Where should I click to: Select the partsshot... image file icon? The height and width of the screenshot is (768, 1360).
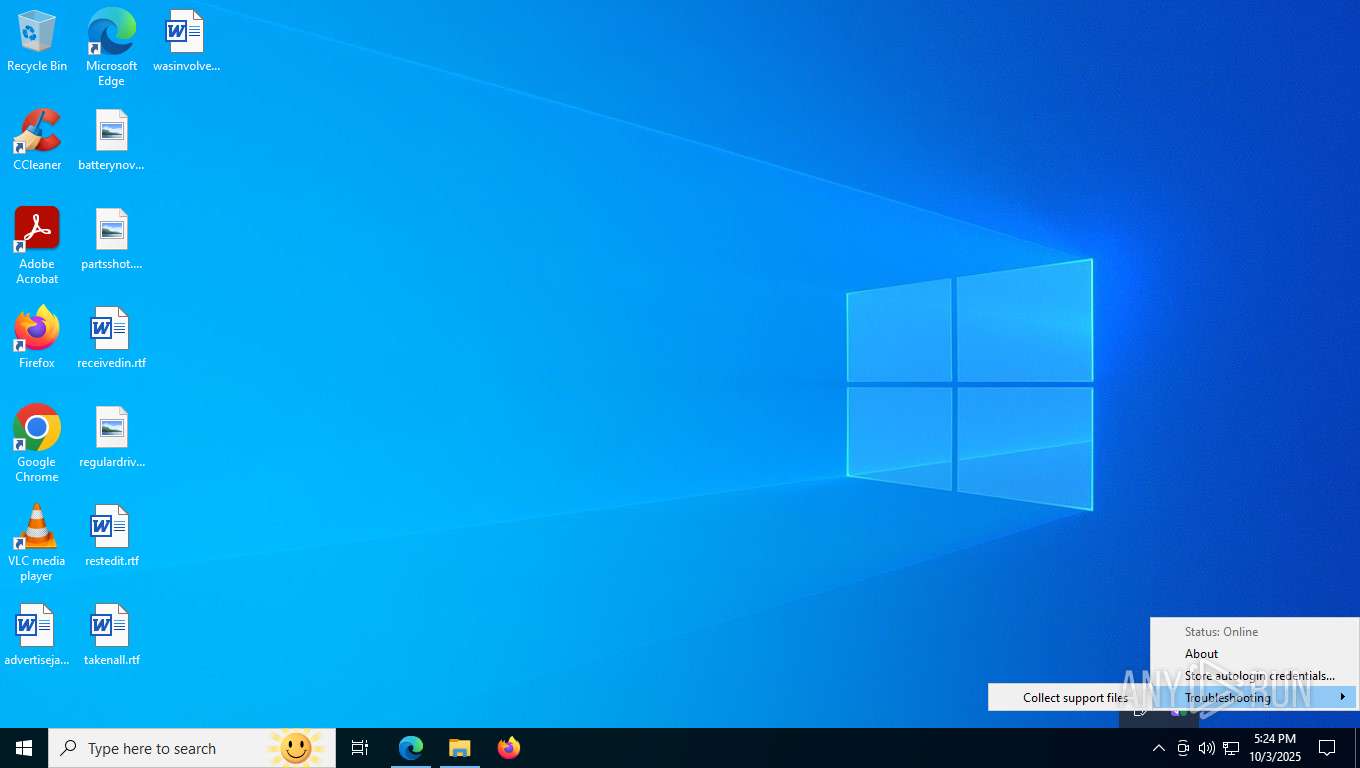tap(111, 240)
